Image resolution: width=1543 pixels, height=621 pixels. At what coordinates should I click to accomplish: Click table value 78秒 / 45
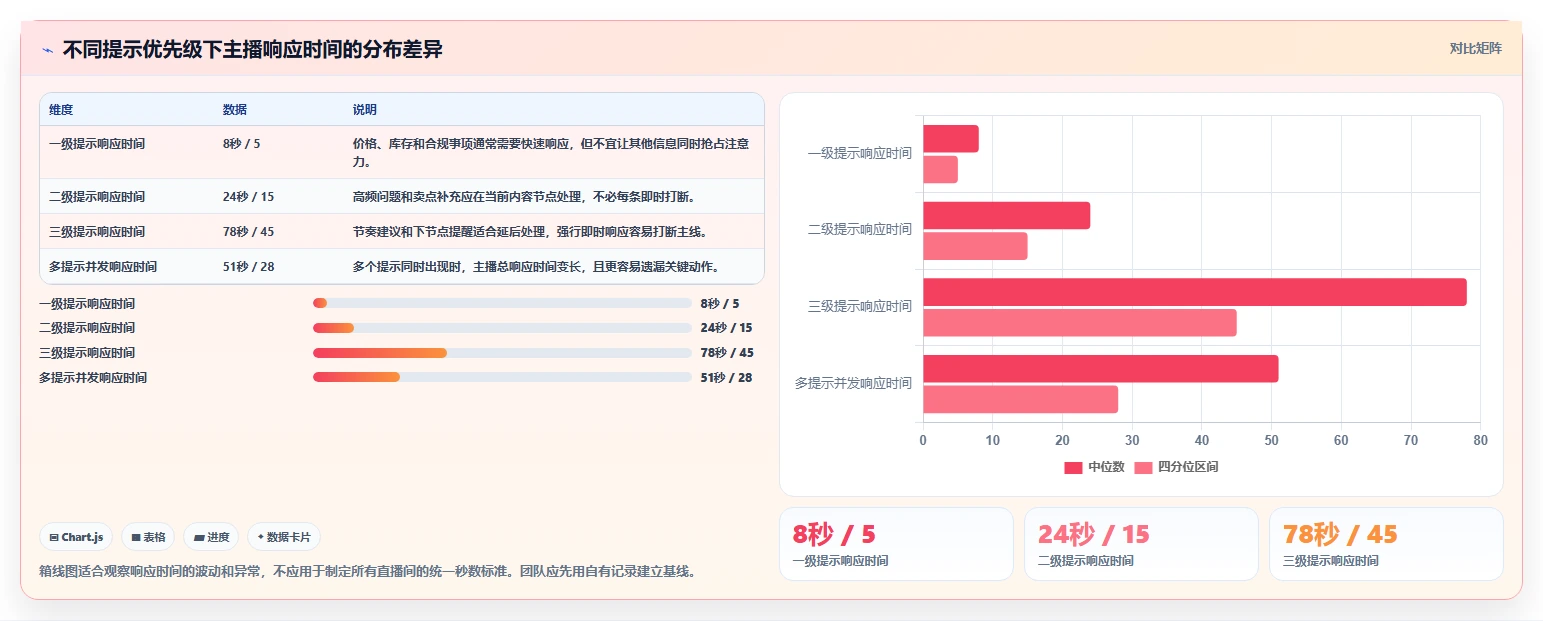(x=248, y=231)
